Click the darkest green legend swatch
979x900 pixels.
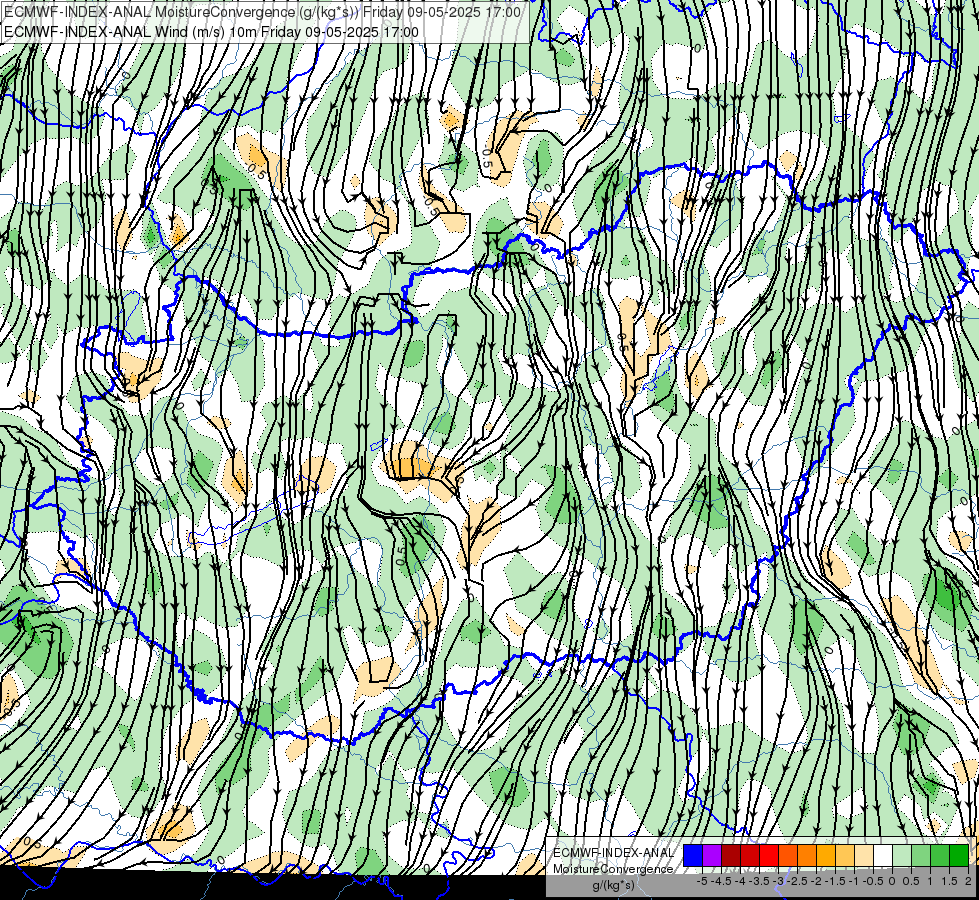tap(959, 856)
